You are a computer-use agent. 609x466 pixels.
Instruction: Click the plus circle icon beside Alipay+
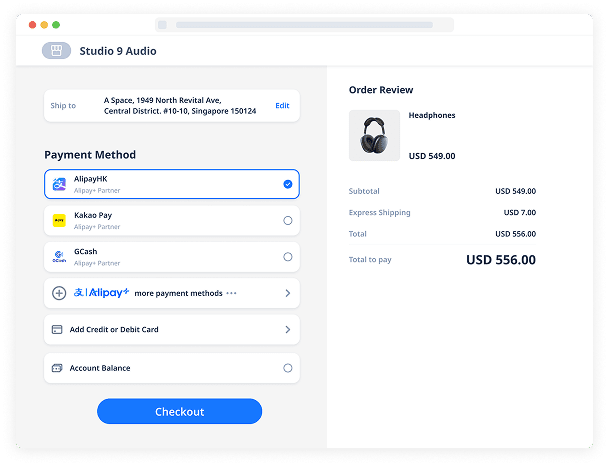pos(59,293)
